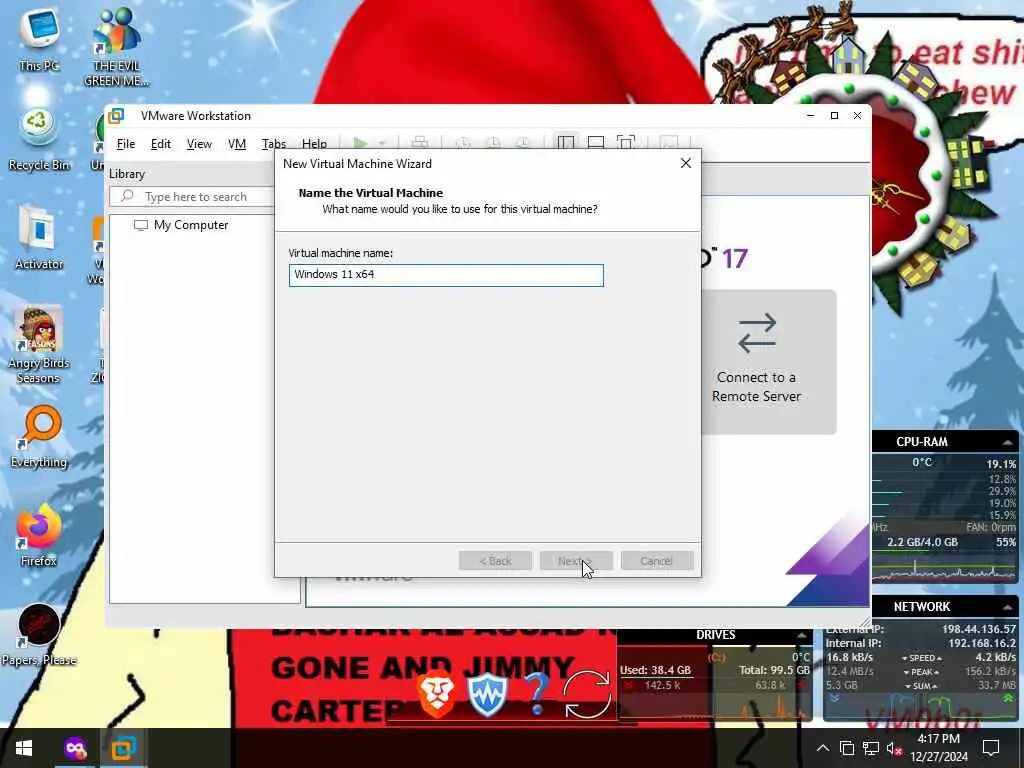
Task: Close the New Virtual Machine Wizard dialog
Action: pos(686,163)
